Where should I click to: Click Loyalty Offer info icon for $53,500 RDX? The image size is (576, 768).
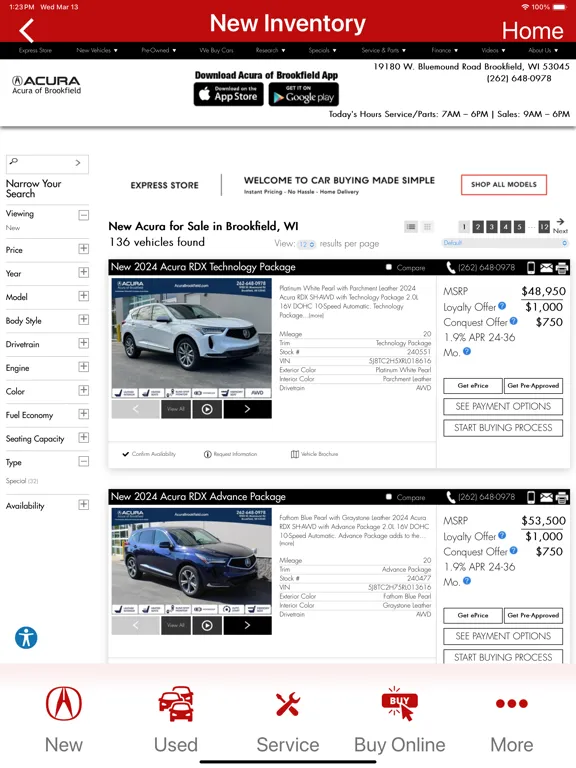pyautogui.click(x=502, y=535)
